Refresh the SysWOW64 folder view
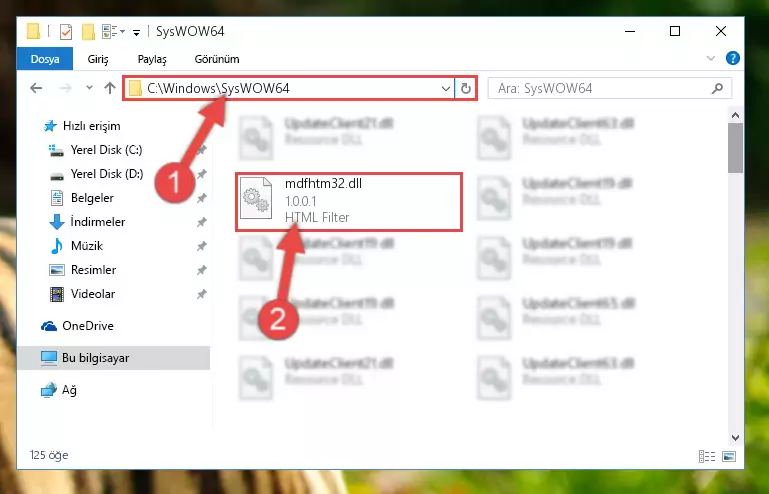 point(465,89)
